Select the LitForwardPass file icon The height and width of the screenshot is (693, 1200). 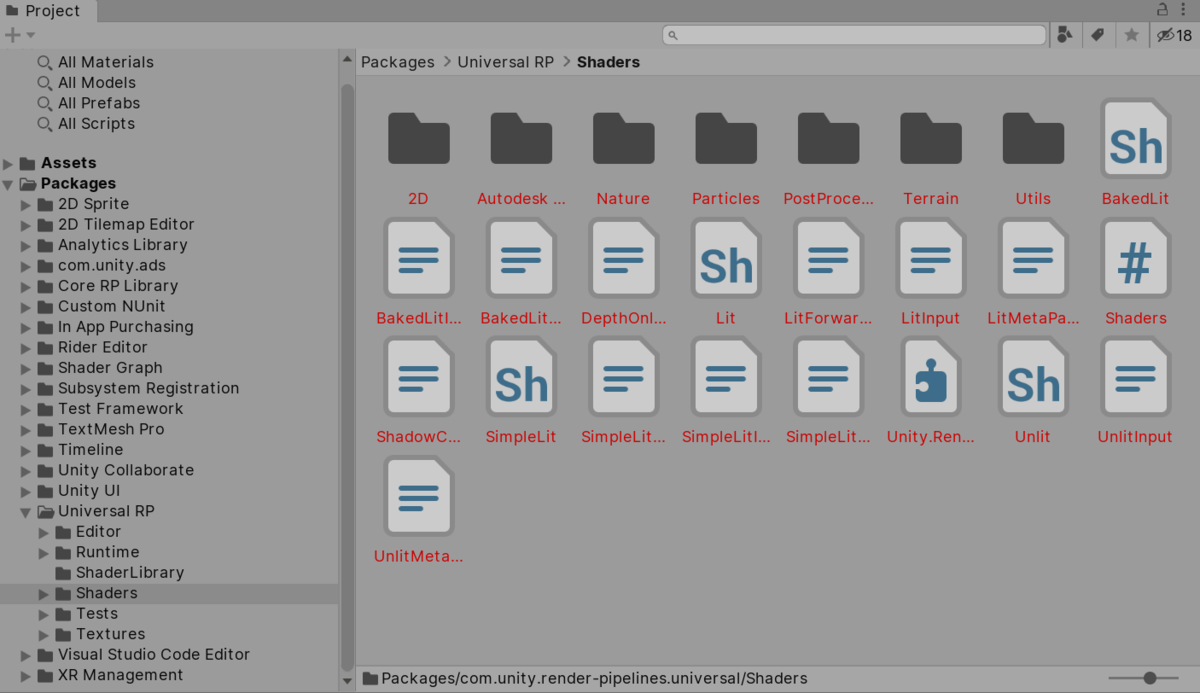point(828,258)
